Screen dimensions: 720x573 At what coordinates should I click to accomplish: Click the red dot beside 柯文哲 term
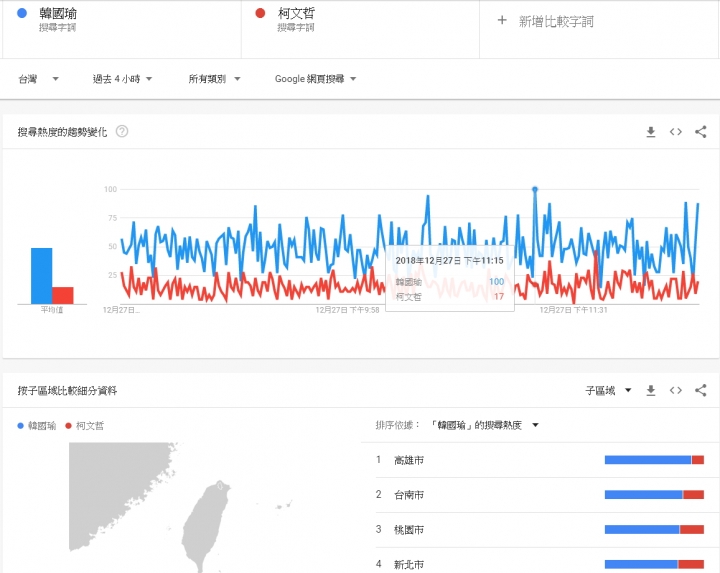(x=260, y=13)
